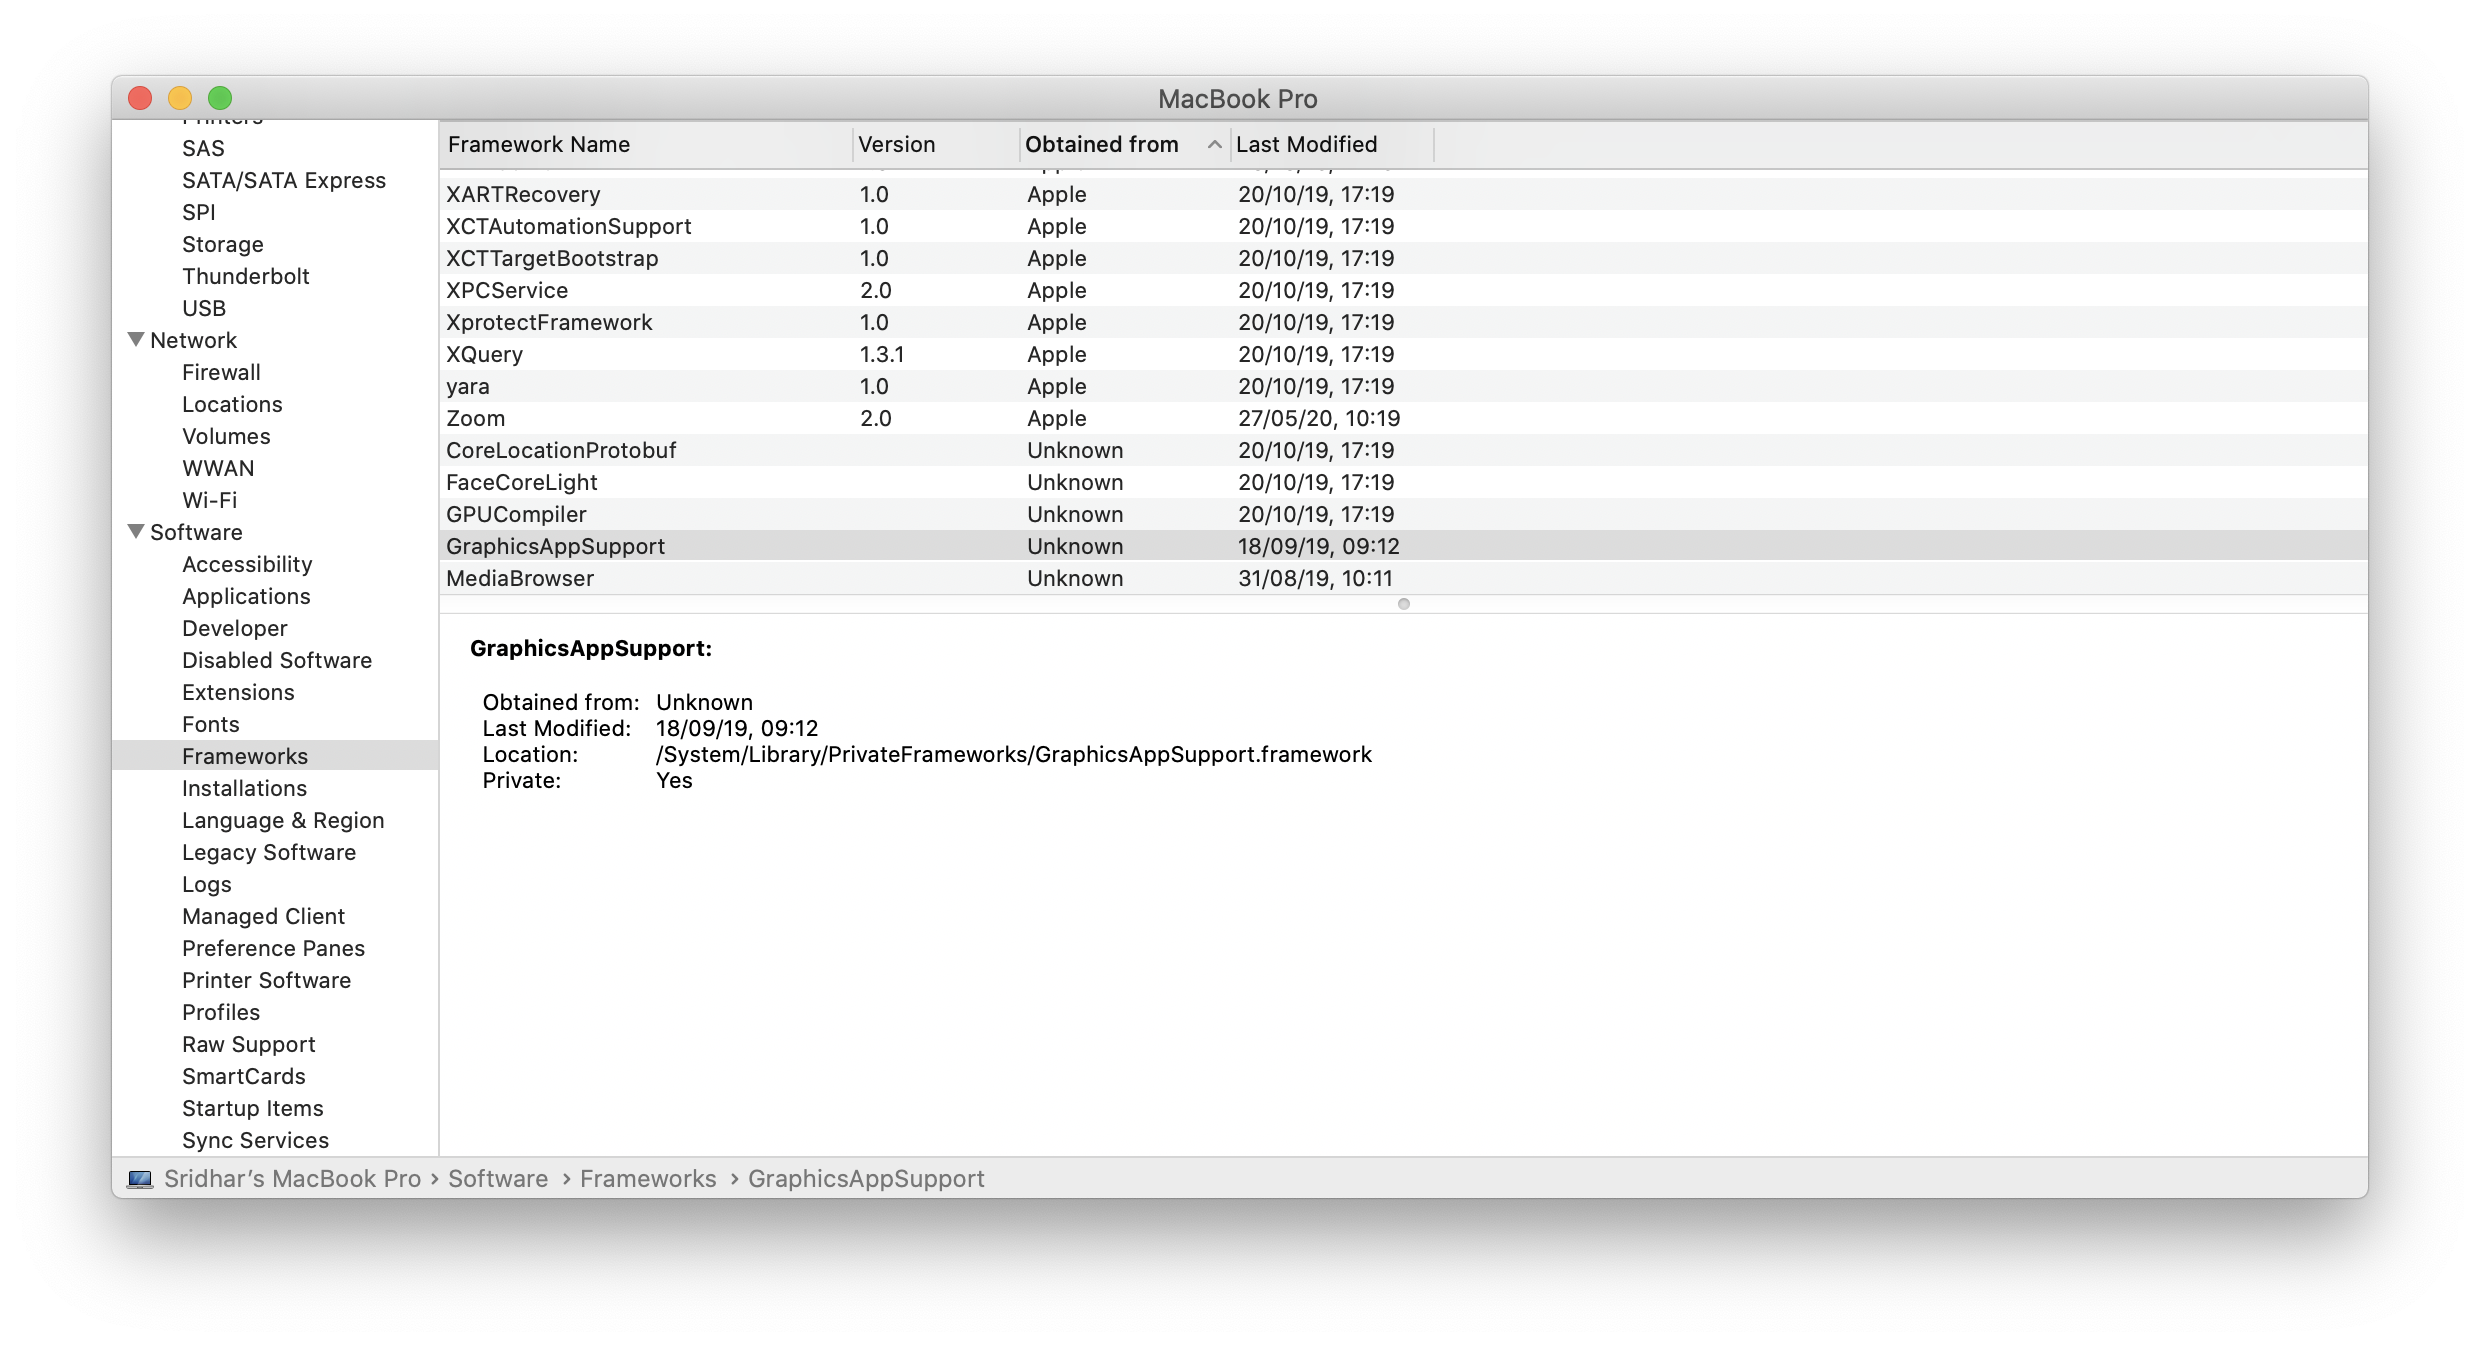The height and width of the screenshot is (1346, 2480).
Task: Sort by the Version column header
Action: click(x=896, y=144)
